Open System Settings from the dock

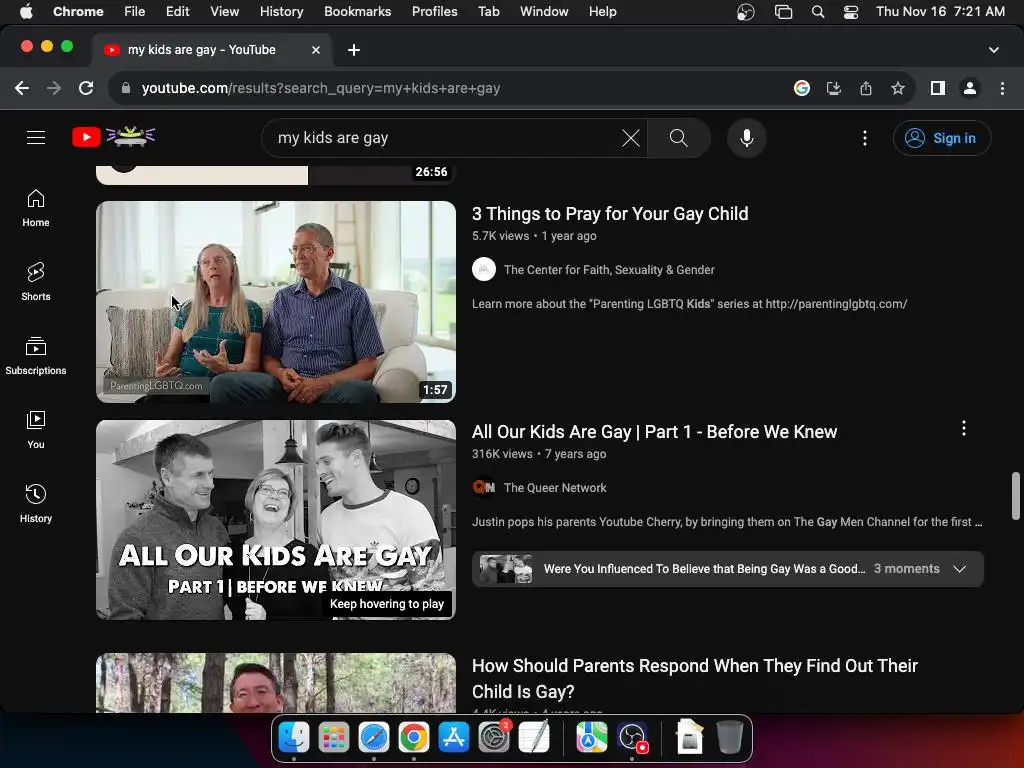coord(494,738)
